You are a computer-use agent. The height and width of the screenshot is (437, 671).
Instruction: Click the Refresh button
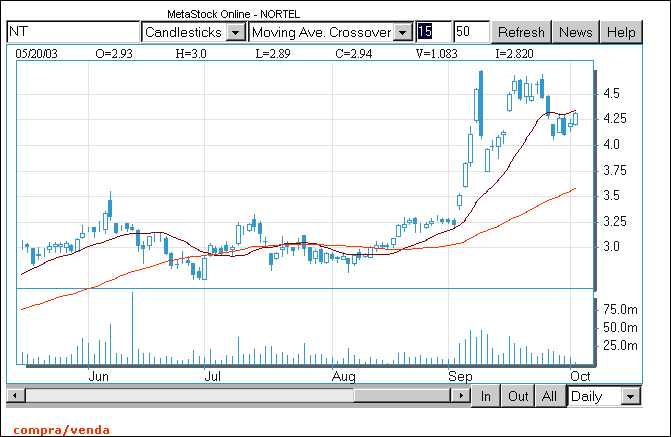[521, 32]
